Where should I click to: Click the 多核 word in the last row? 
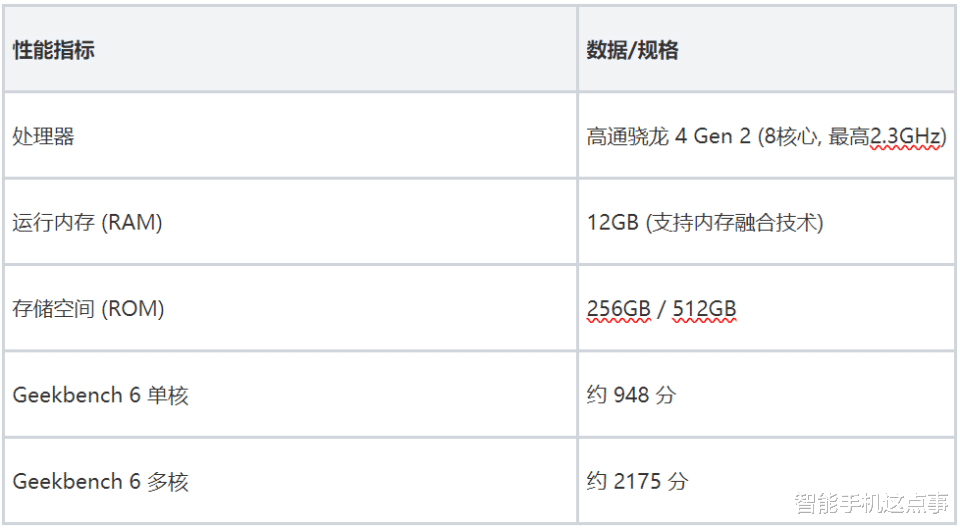point(167,481)
